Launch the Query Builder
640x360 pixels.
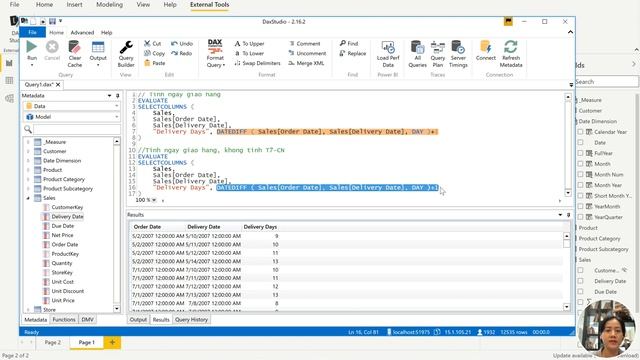click(x=126, y=53)
